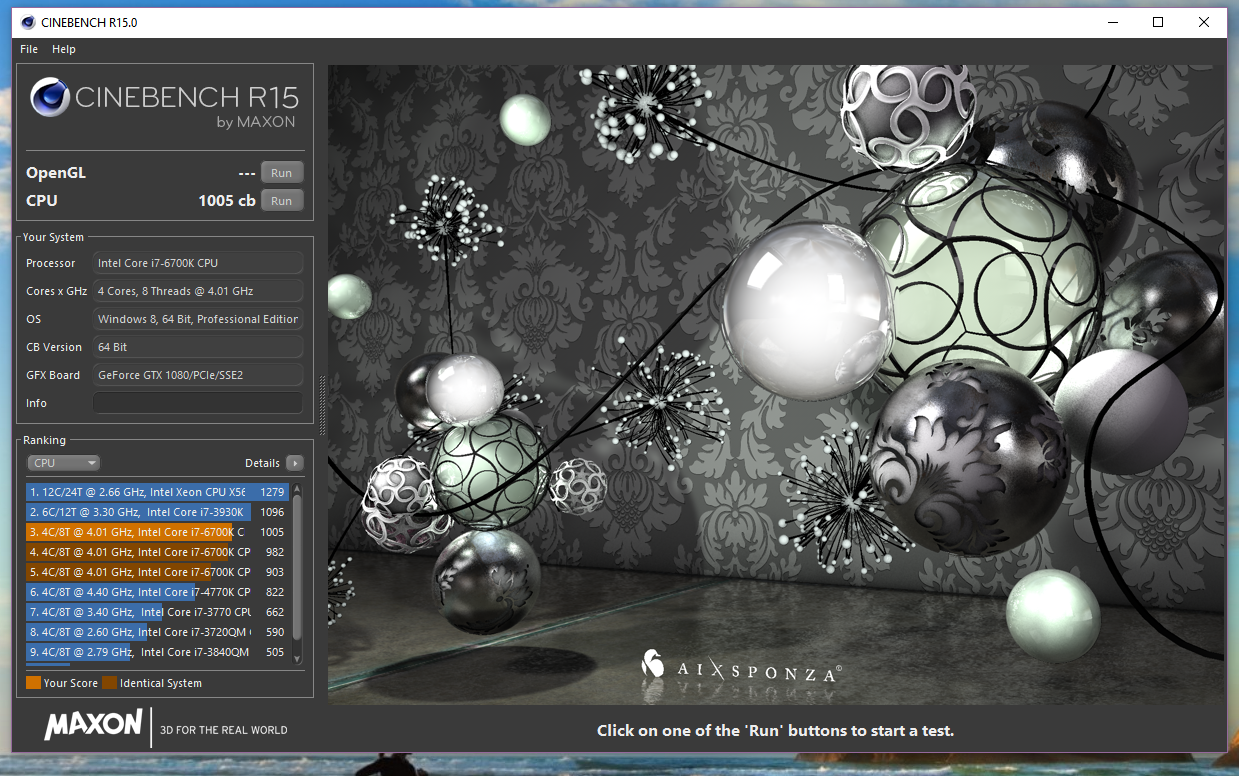The width and height of the screenshot is (1239, 776).
Task: Select ranking row 2 Core i7-3930K
Action: (x=158, y=512)
